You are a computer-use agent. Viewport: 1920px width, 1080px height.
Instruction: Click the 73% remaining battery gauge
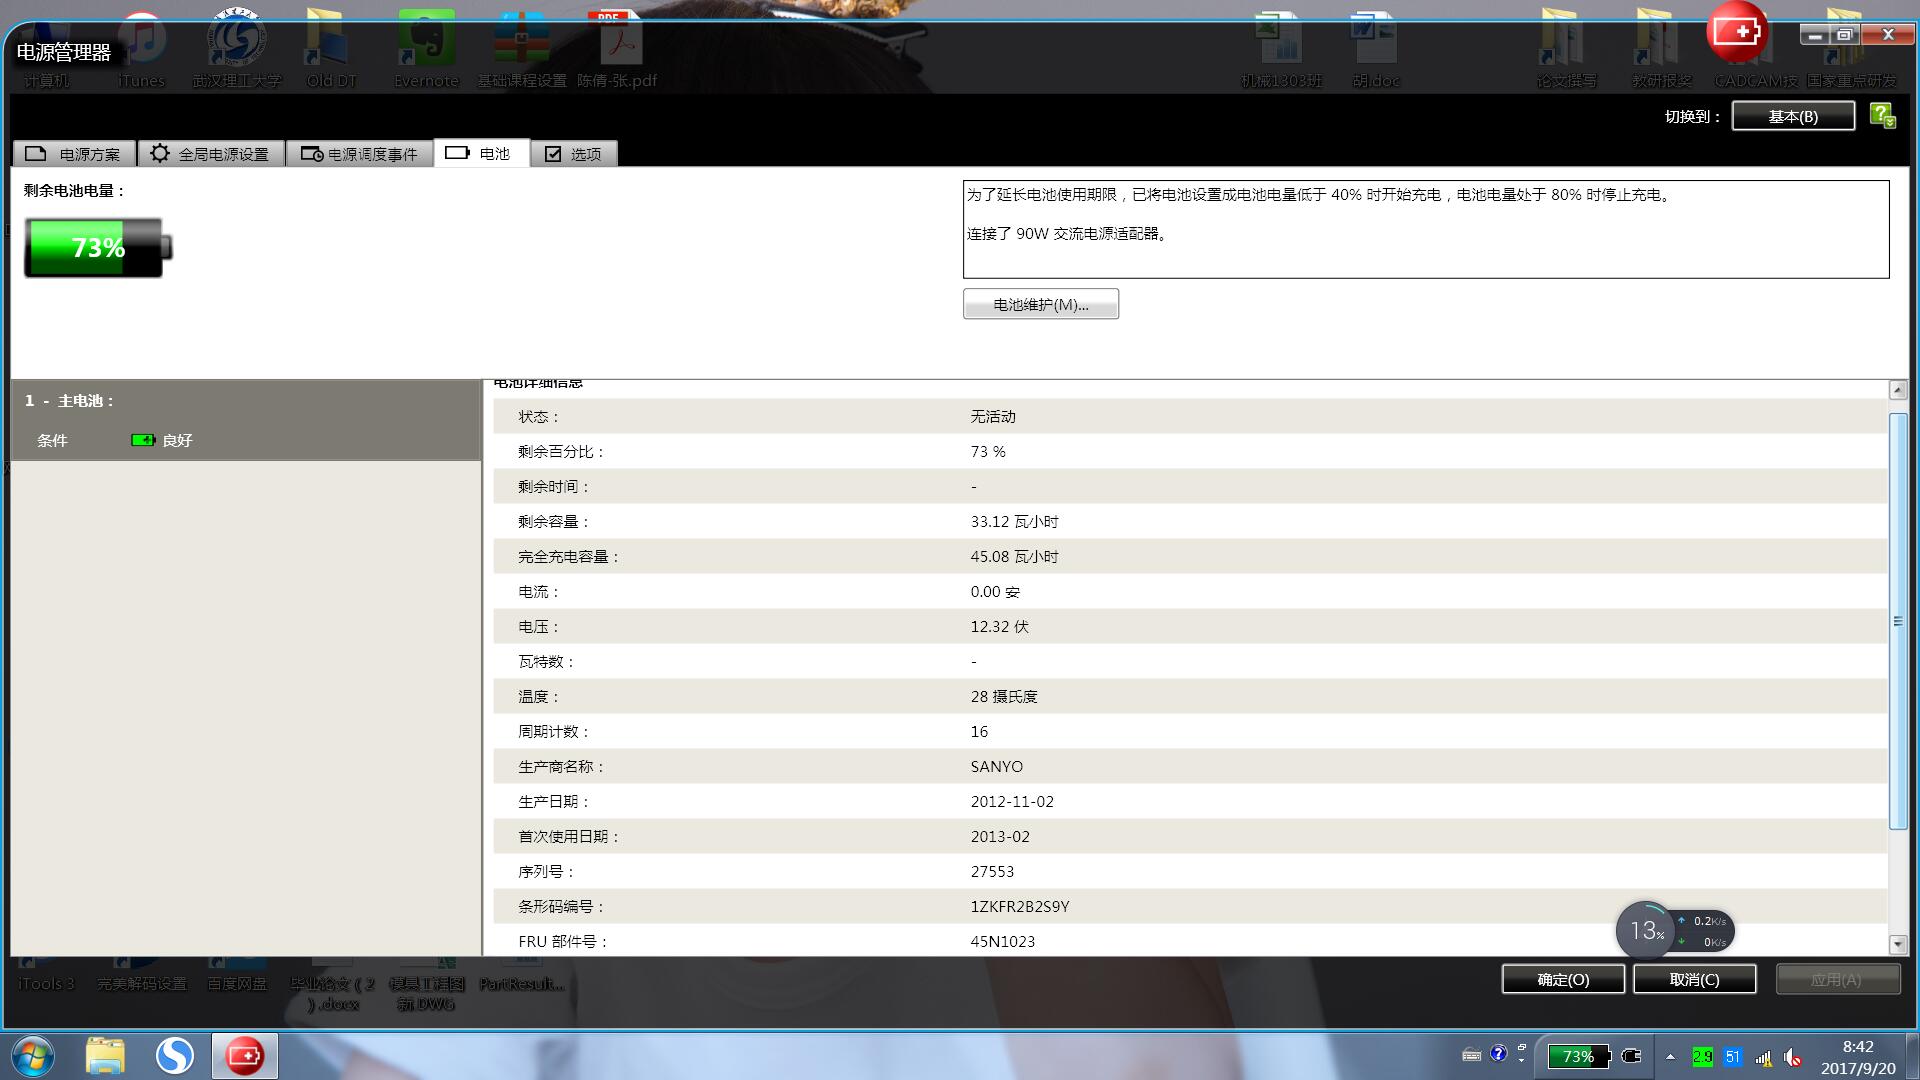coord(97,247)
